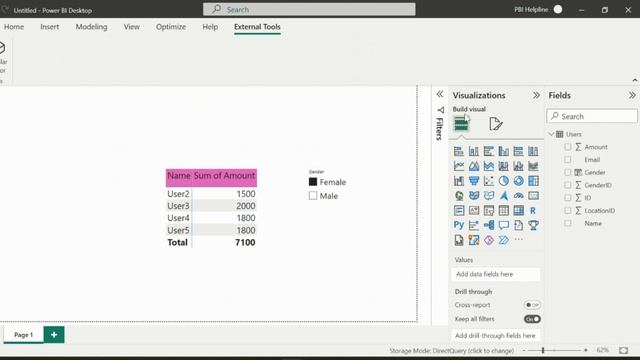
Task: Select the Python visual
Action: click(x=459, y=225)
